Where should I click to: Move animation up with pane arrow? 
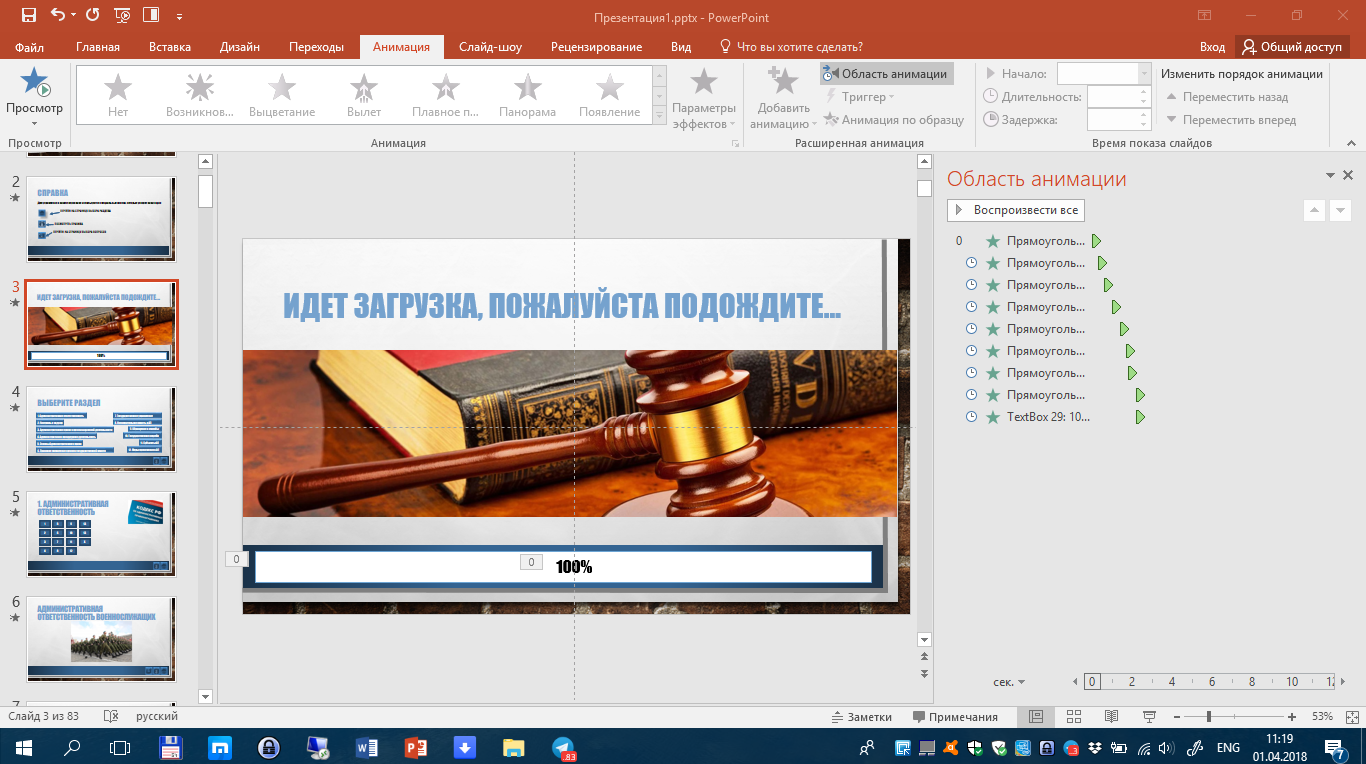pyautogui.click(x=1315, y=210)
